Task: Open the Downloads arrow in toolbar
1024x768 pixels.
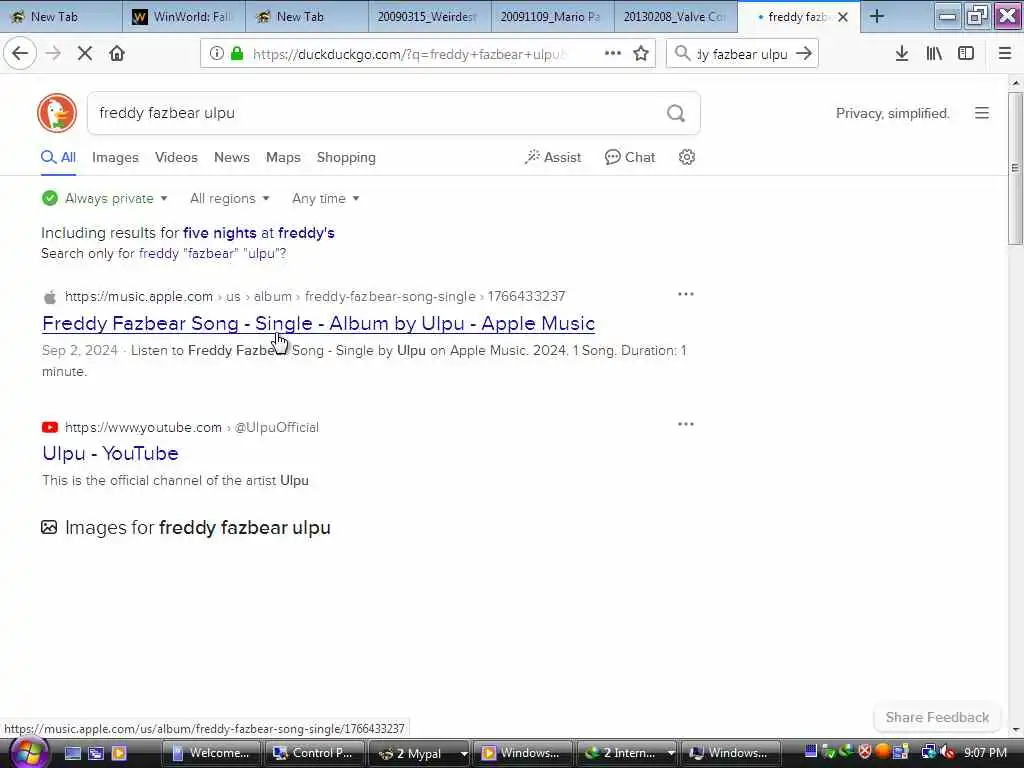Action: click(x=902, y=54)
